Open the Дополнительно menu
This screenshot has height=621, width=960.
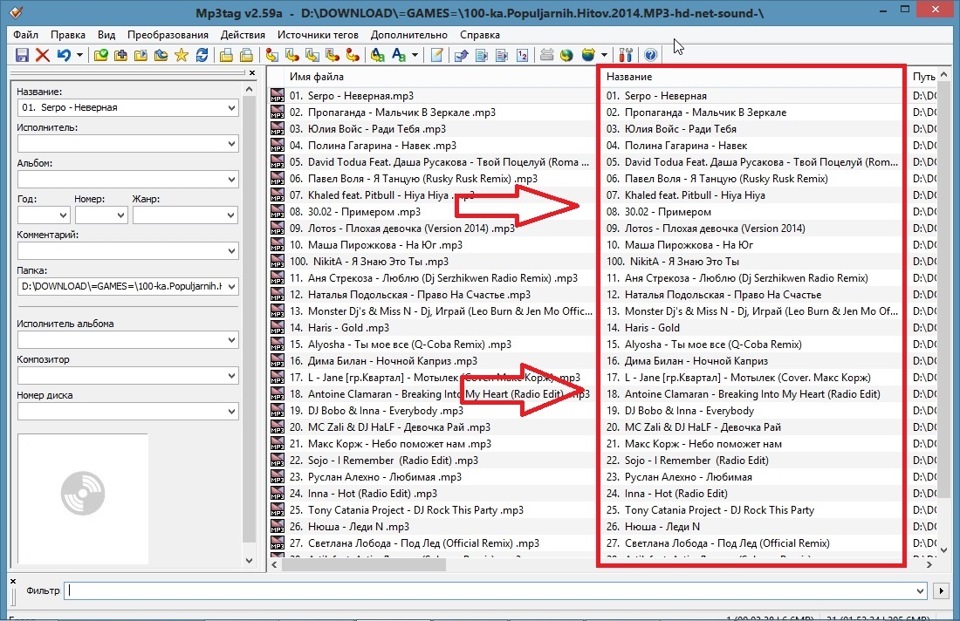tap(409, 35)
